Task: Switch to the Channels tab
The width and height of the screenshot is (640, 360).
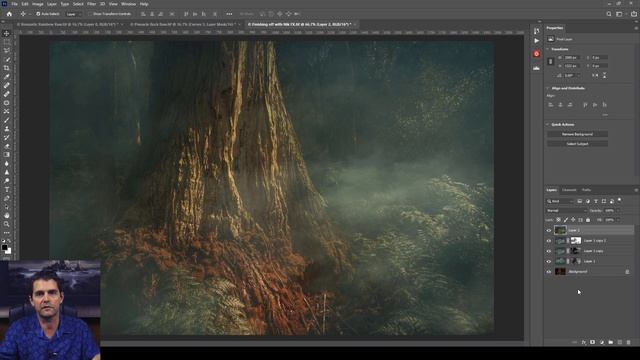Action: point(569,190)
